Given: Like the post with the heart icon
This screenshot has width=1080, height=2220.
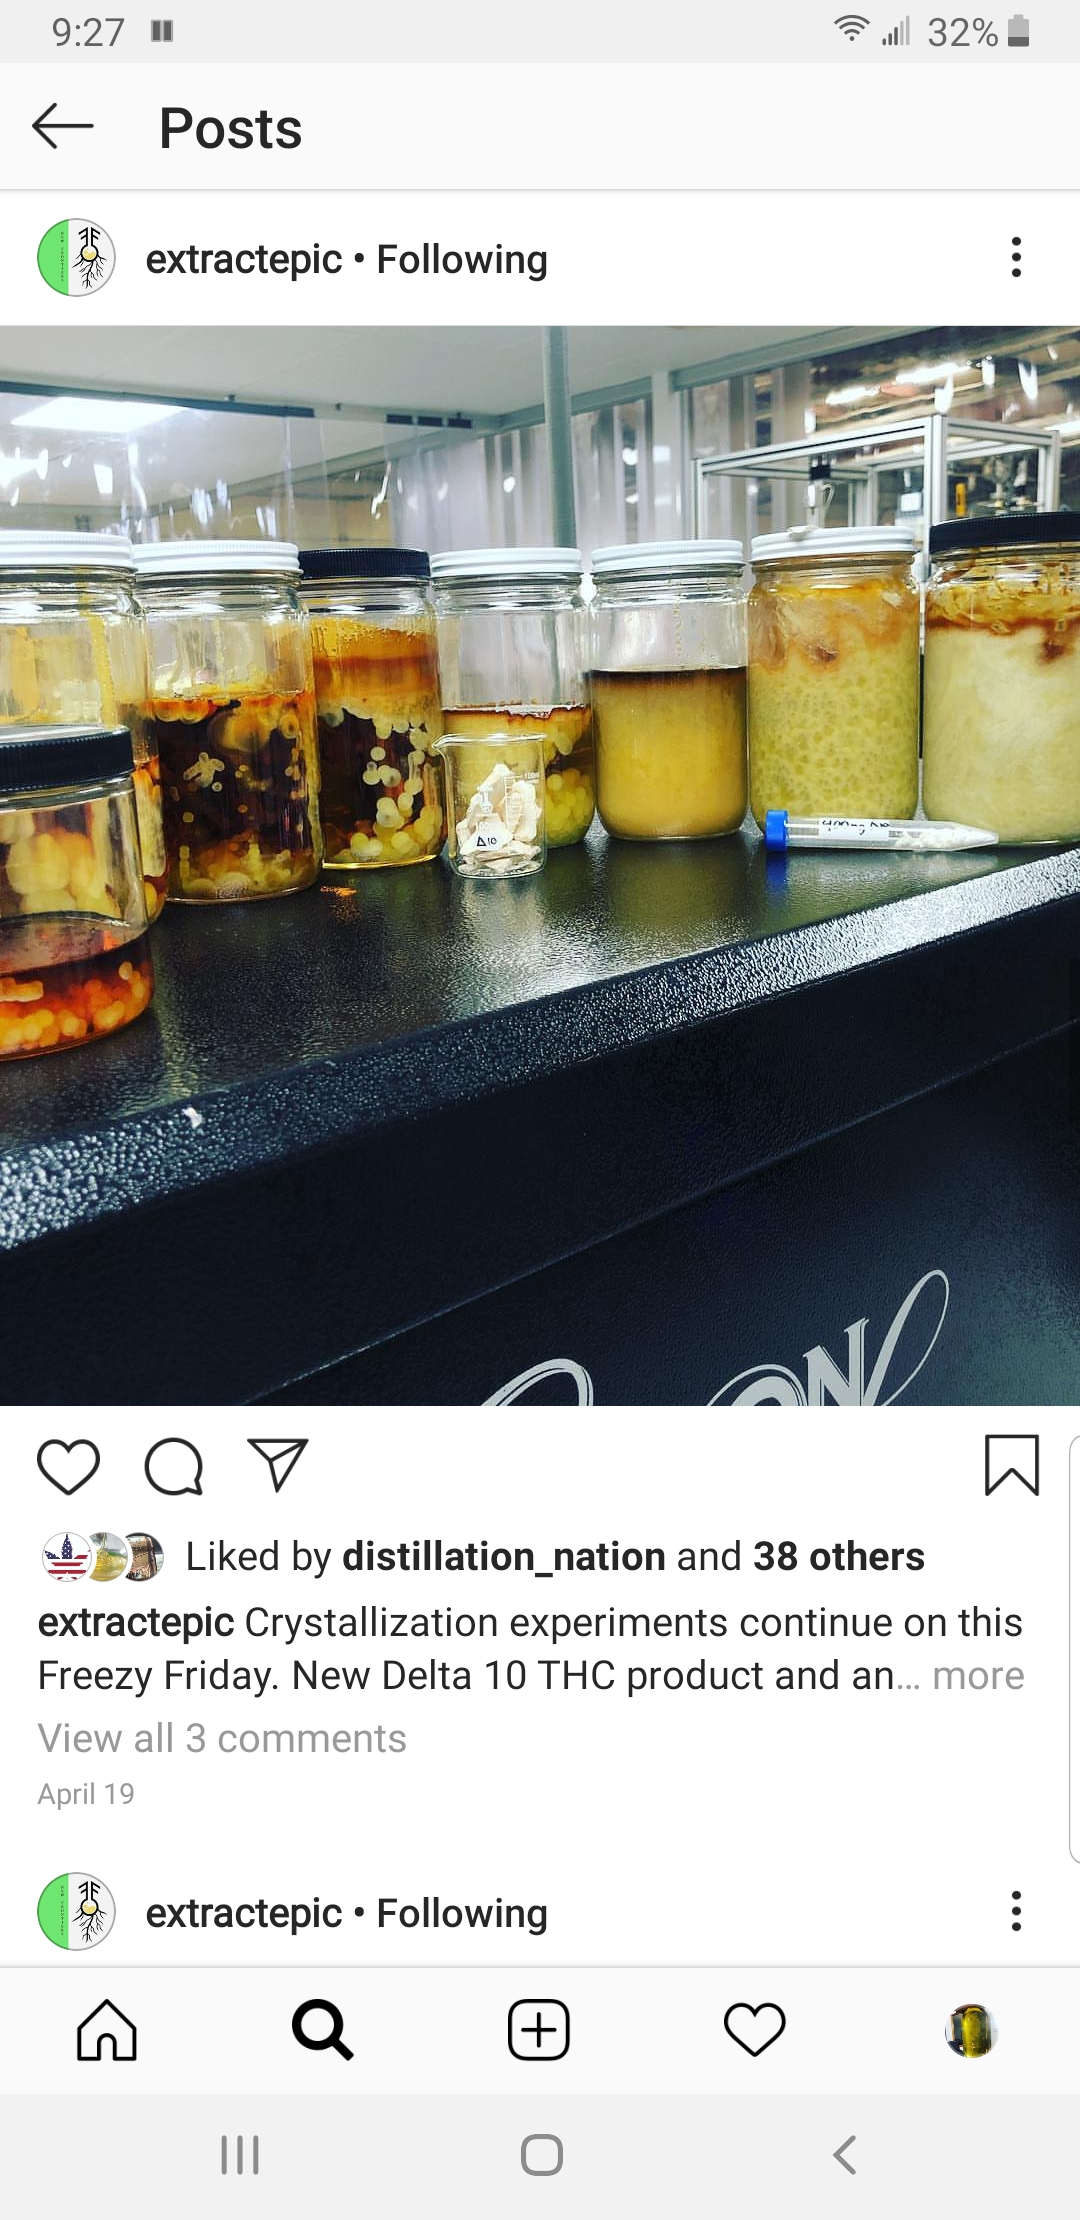Looking at the screenshot, I should click(68, 1467).
